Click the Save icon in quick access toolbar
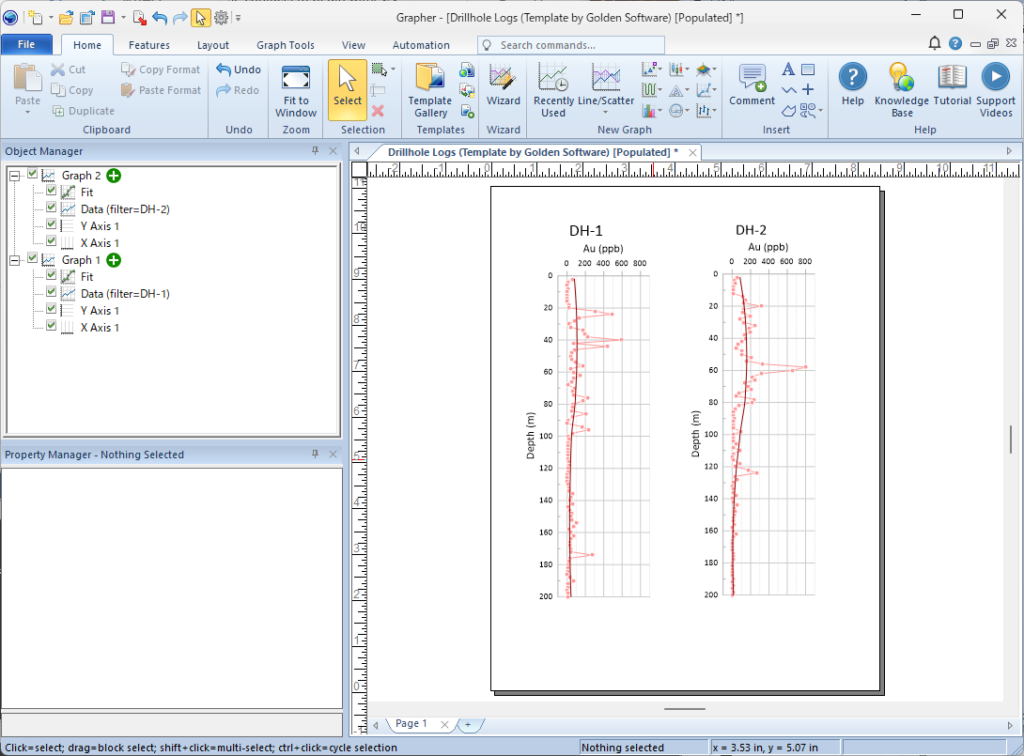 tap(108, 17)
